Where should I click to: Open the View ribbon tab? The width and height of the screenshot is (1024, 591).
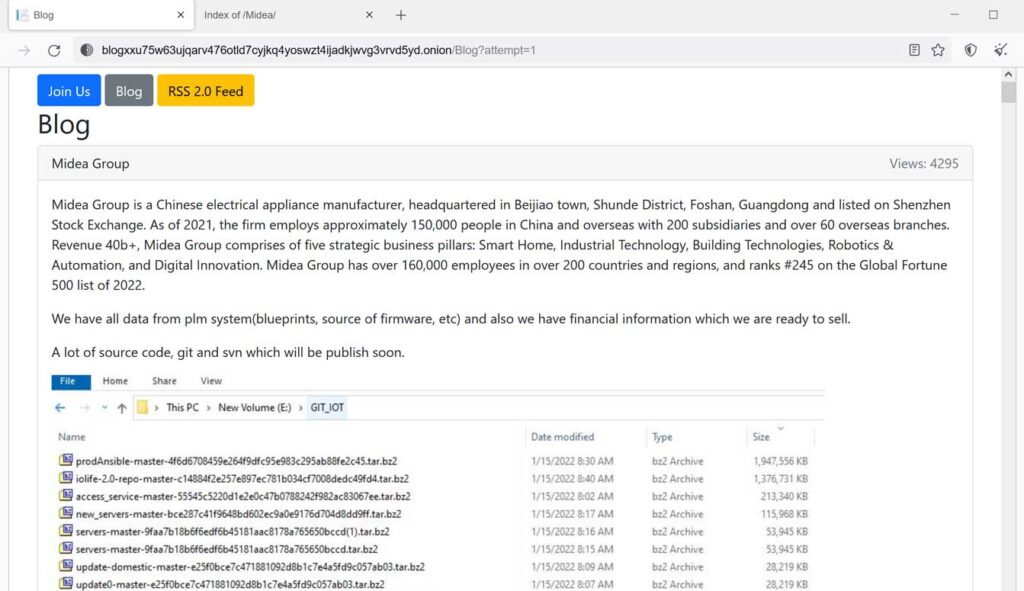point(211,381)
